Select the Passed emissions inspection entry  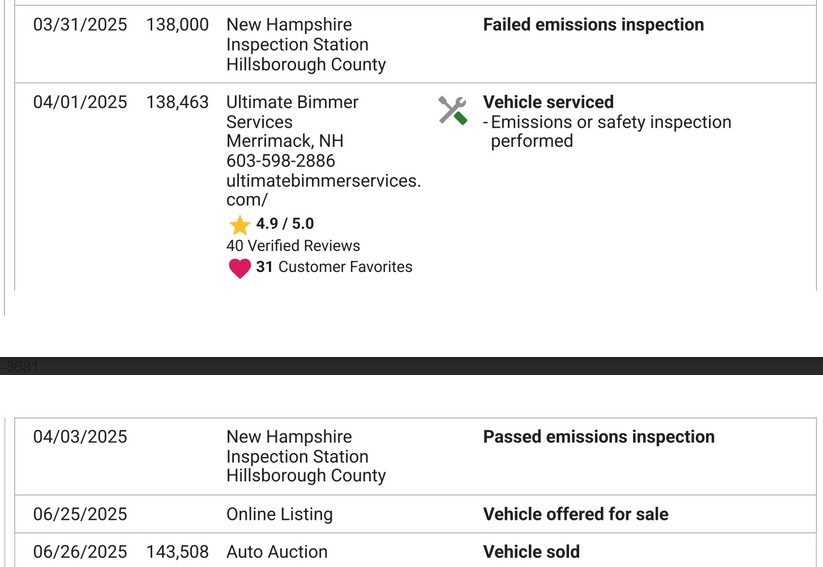click(x=598, y=437)
